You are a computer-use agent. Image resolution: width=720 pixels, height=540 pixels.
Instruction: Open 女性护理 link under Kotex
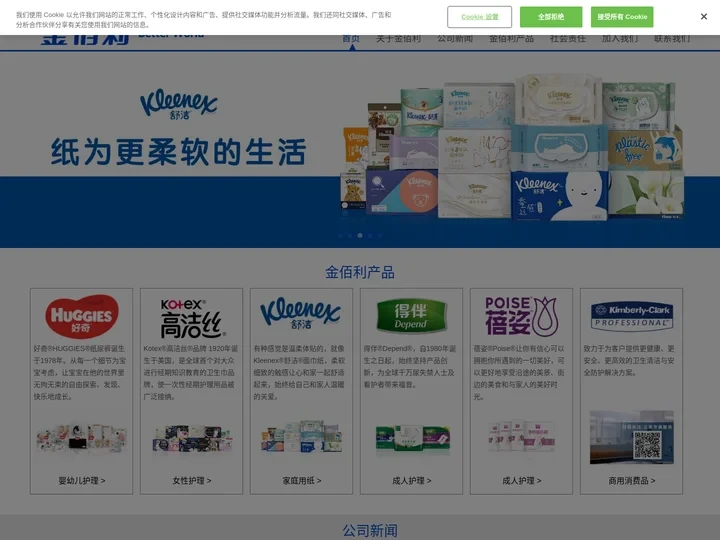point(192,481)
